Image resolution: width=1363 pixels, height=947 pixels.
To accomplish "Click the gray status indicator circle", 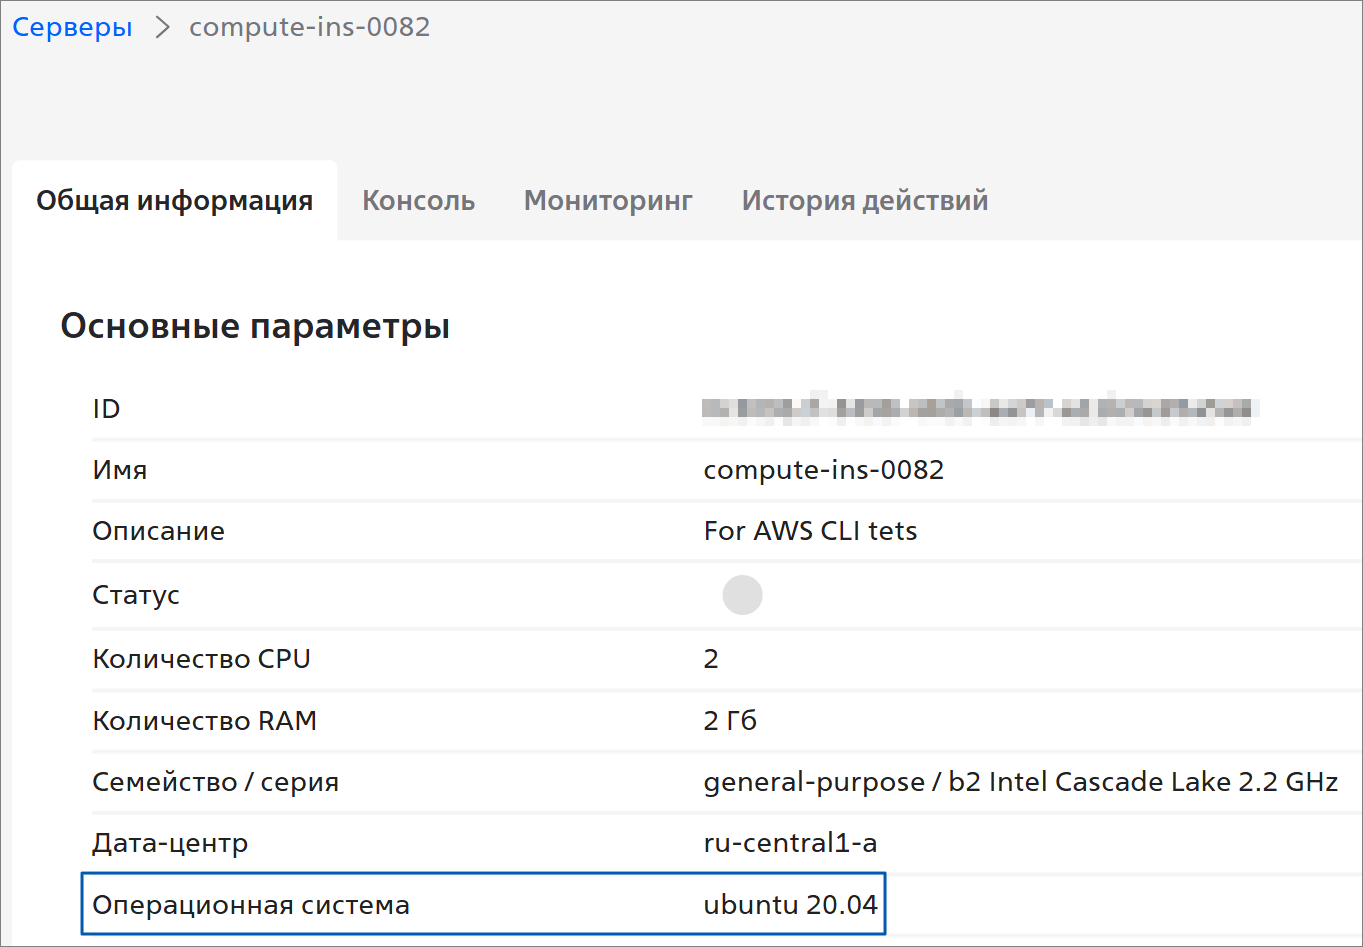I will point(742,595).
